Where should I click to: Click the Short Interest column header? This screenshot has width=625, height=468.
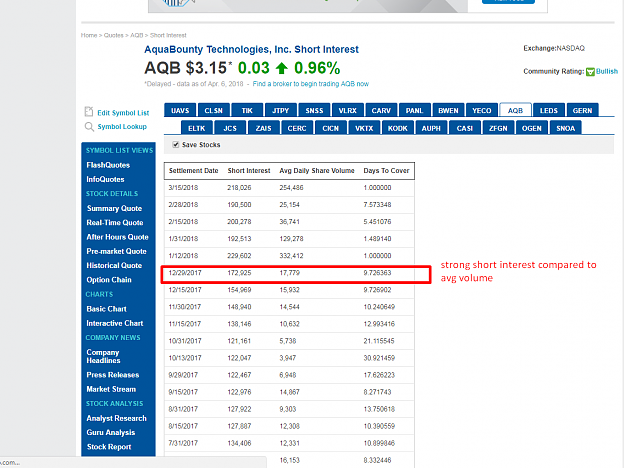pos(249,171)
